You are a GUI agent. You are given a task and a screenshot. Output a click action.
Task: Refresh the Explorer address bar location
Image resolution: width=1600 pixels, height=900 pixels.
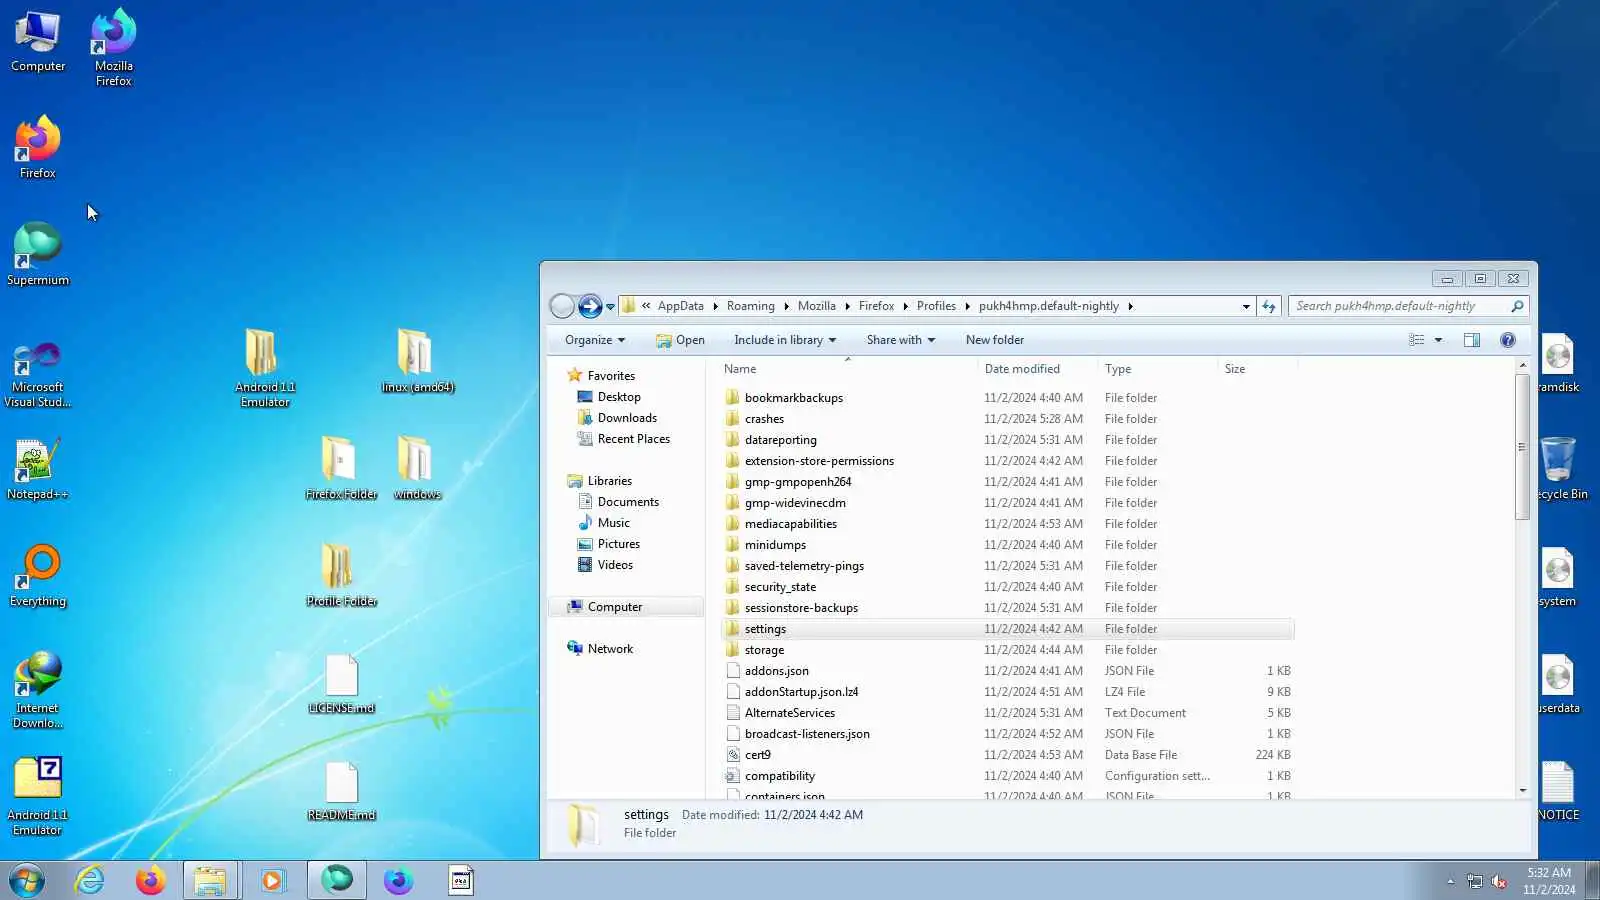click(x=1269, y=306)
